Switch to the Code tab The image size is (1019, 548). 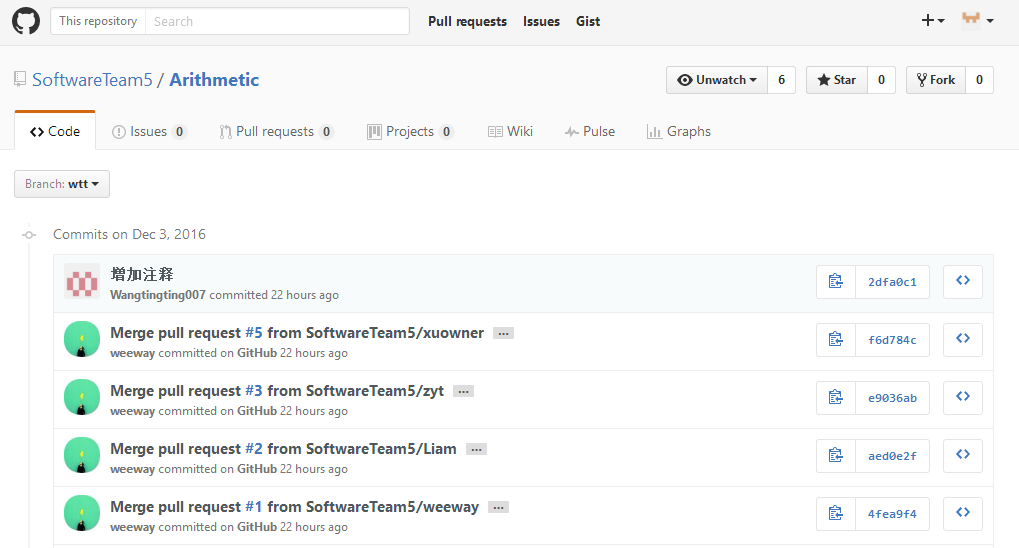pyautogui.click(x=55, y=131)
